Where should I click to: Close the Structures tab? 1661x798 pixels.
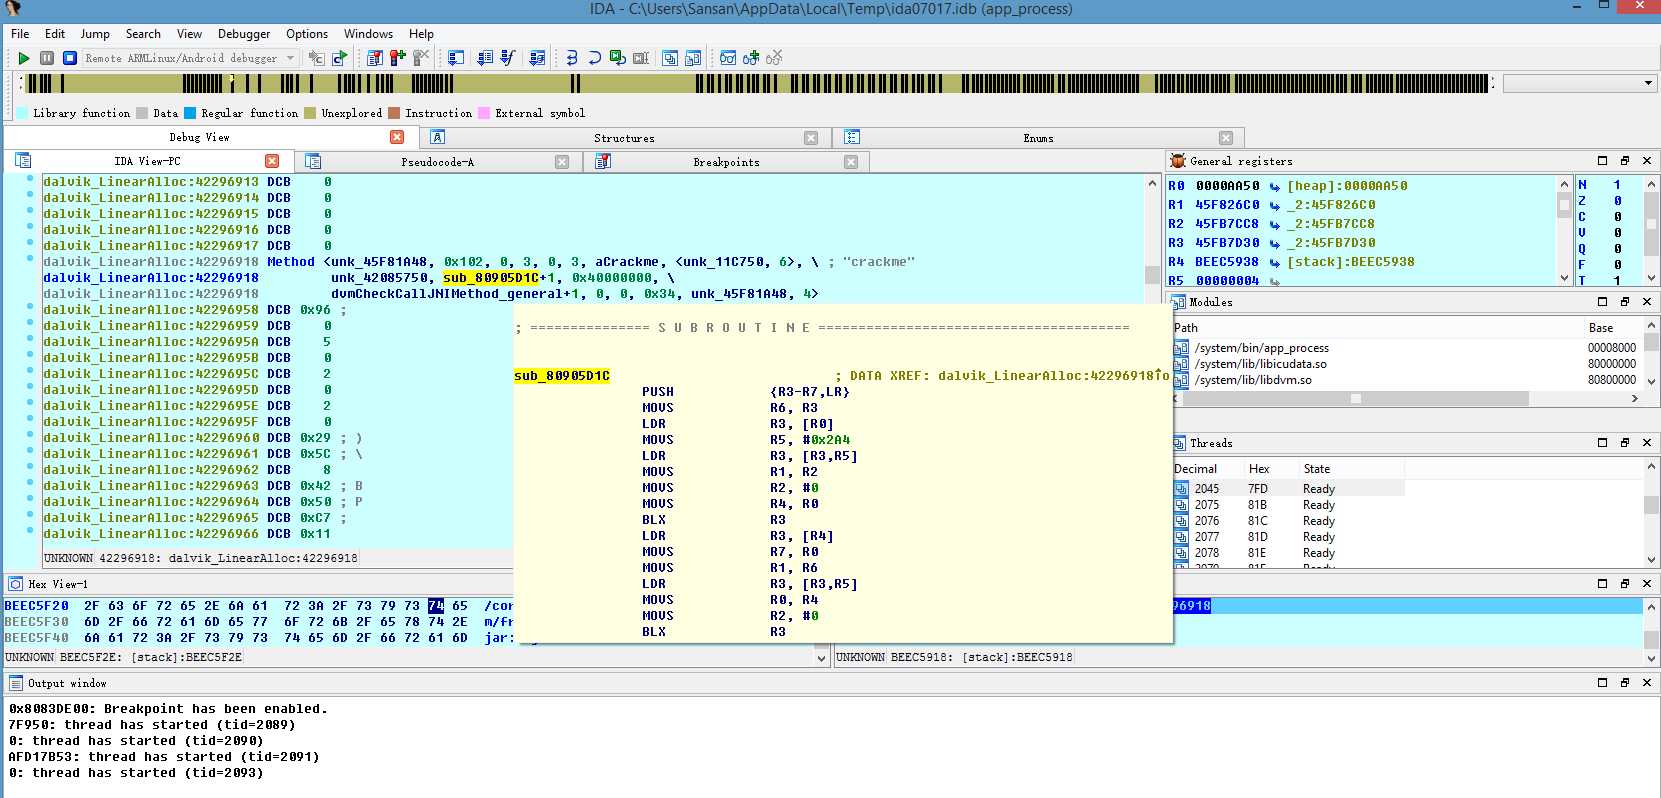[811, 138]
